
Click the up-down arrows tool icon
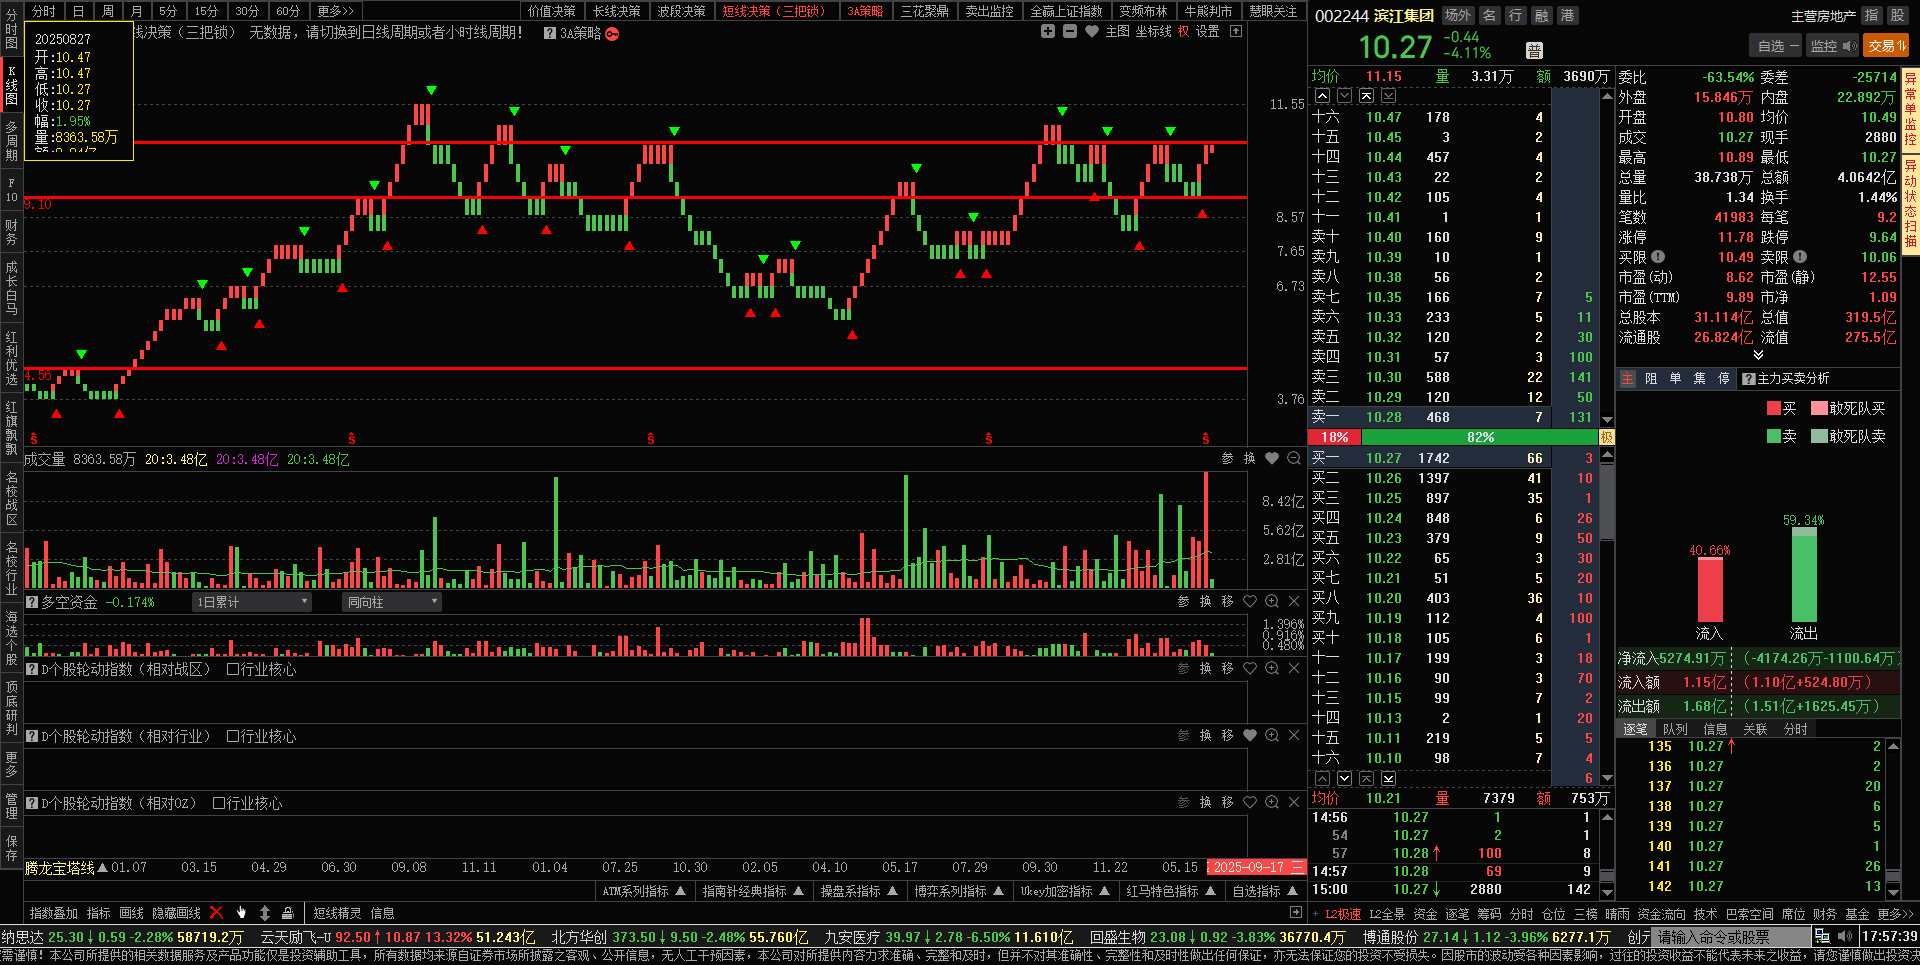click(265, 912)
